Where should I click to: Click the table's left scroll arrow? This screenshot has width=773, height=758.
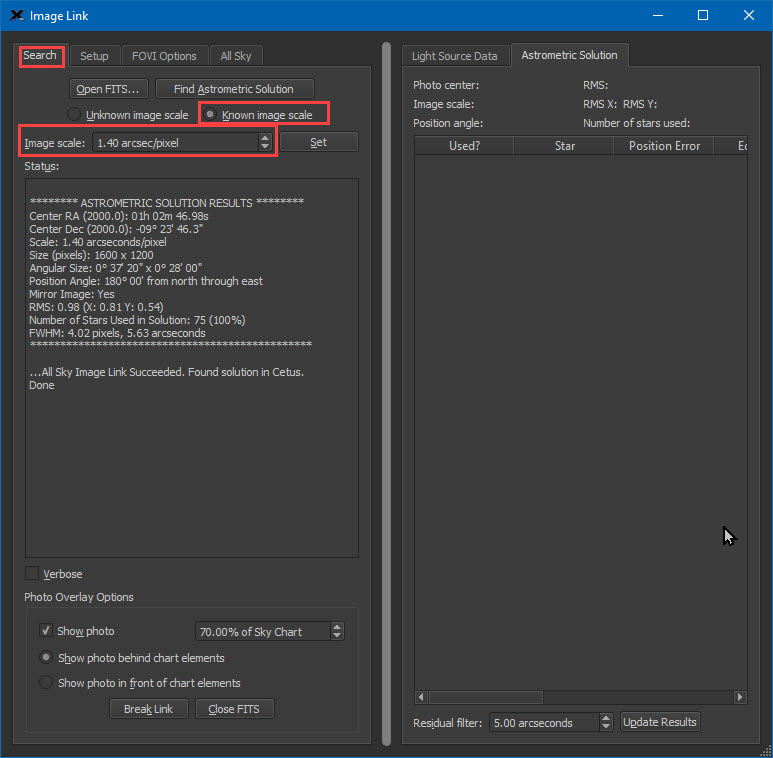point(421,697)
